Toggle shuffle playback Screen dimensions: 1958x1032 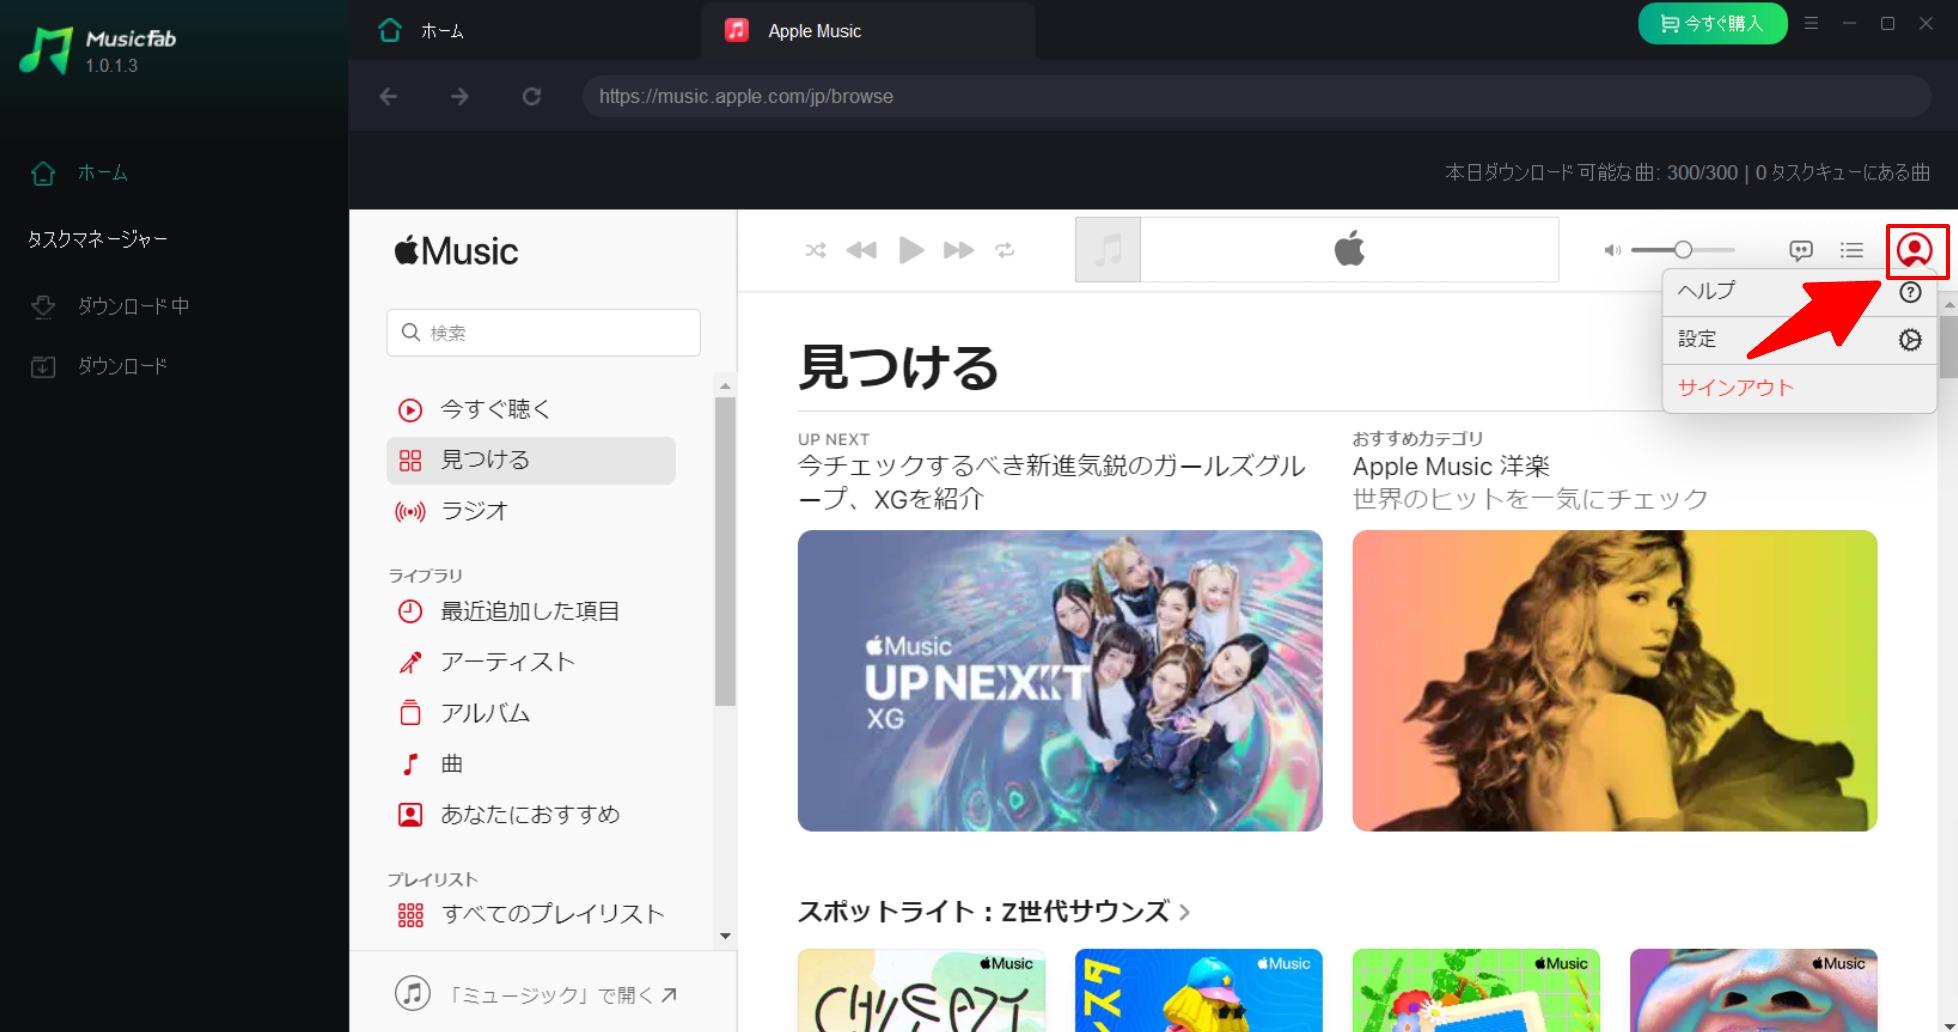[x=816, y=250]
